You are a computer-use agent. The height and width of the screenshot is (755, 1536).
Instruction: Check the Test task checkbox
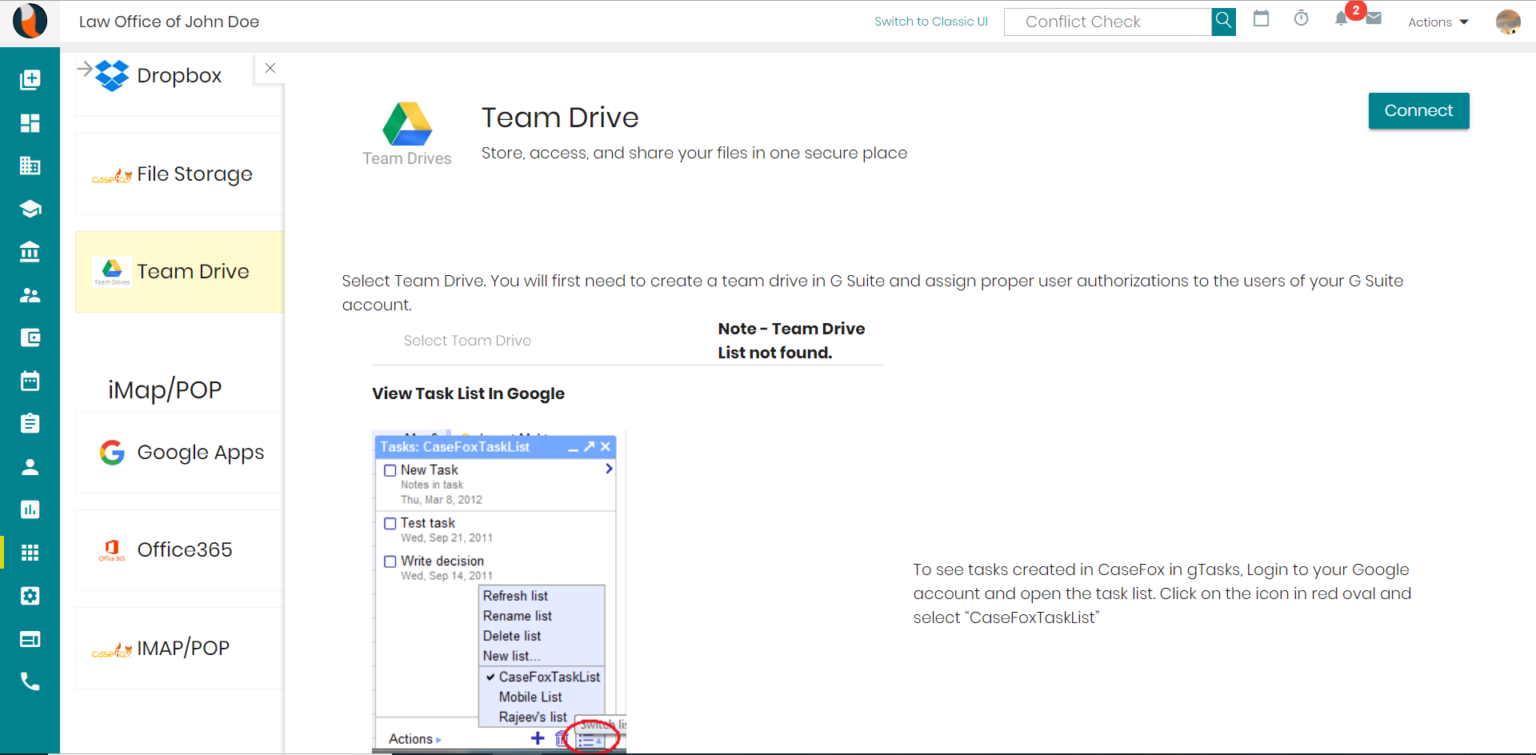pos(390,522)
